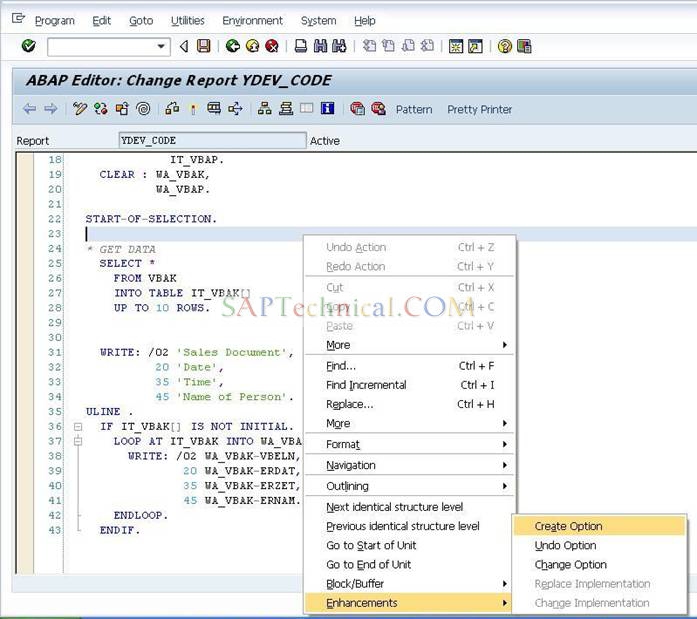This screenshot has height=619, width=697.
Task: Click the Display Navigation Window icon
Action: pyautogui.click(x=286, y=109)
